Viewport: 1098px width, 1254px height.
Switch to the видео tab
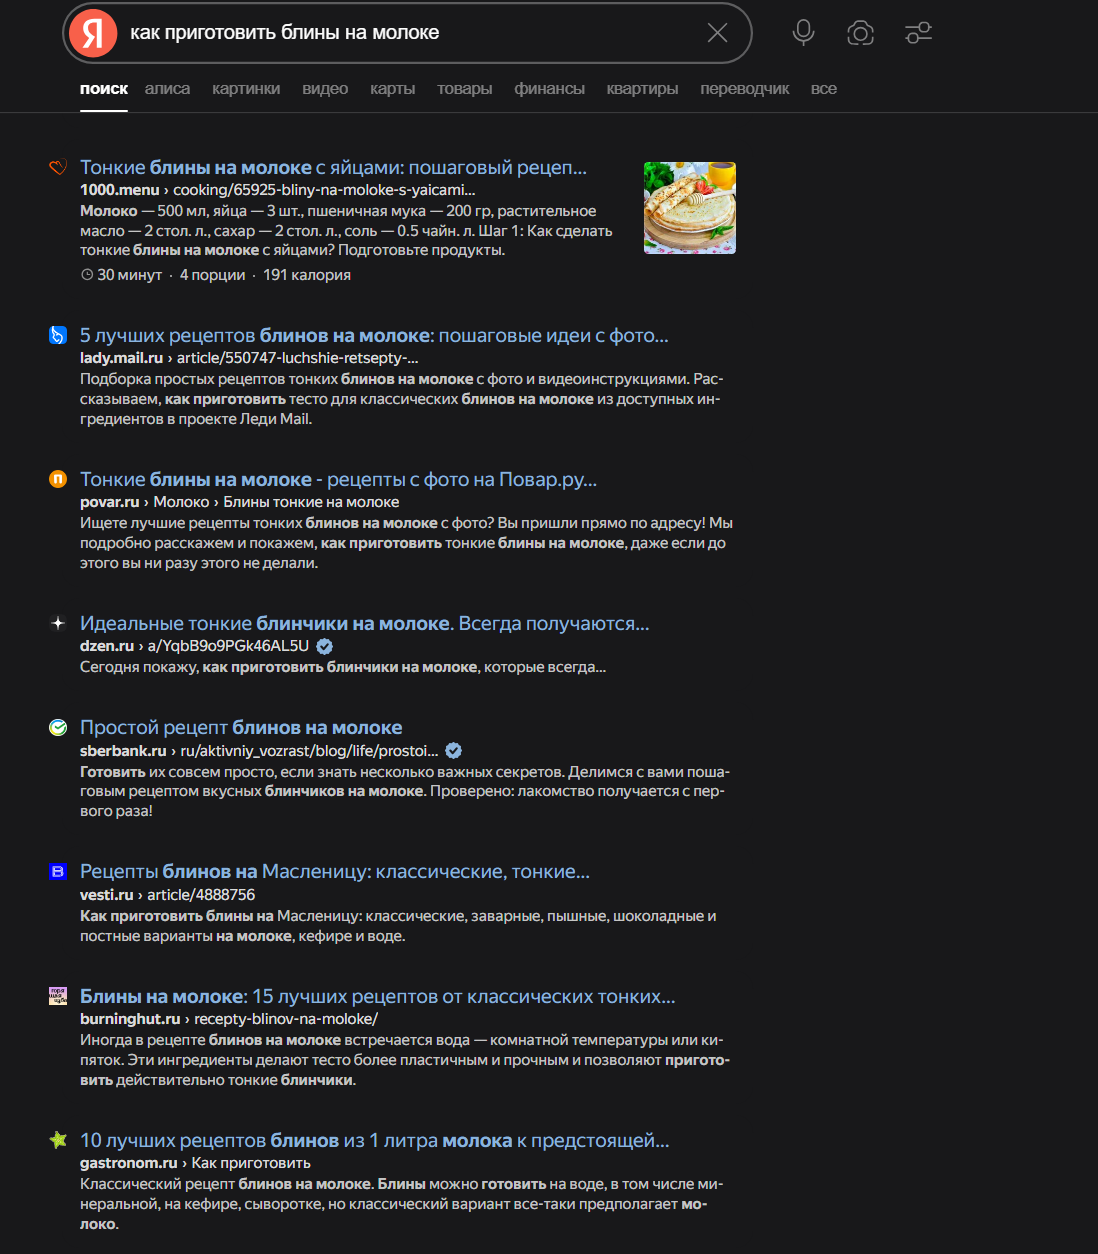click(x=325, y=89)
